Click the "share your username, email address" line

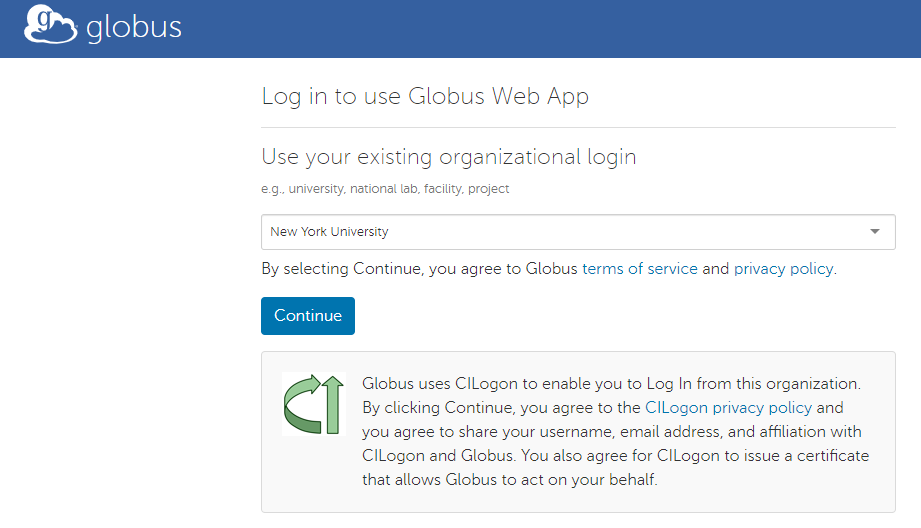coord(610,432)
